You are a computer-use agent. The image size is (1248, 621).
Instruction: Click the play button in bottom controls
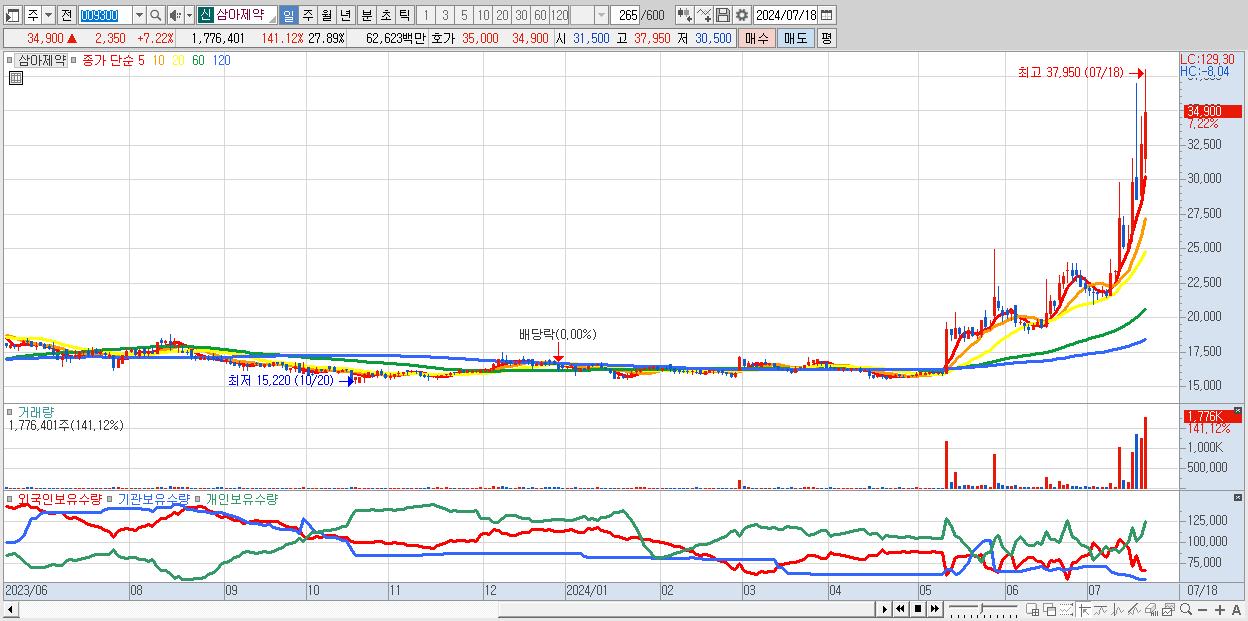tap(885, 609)
